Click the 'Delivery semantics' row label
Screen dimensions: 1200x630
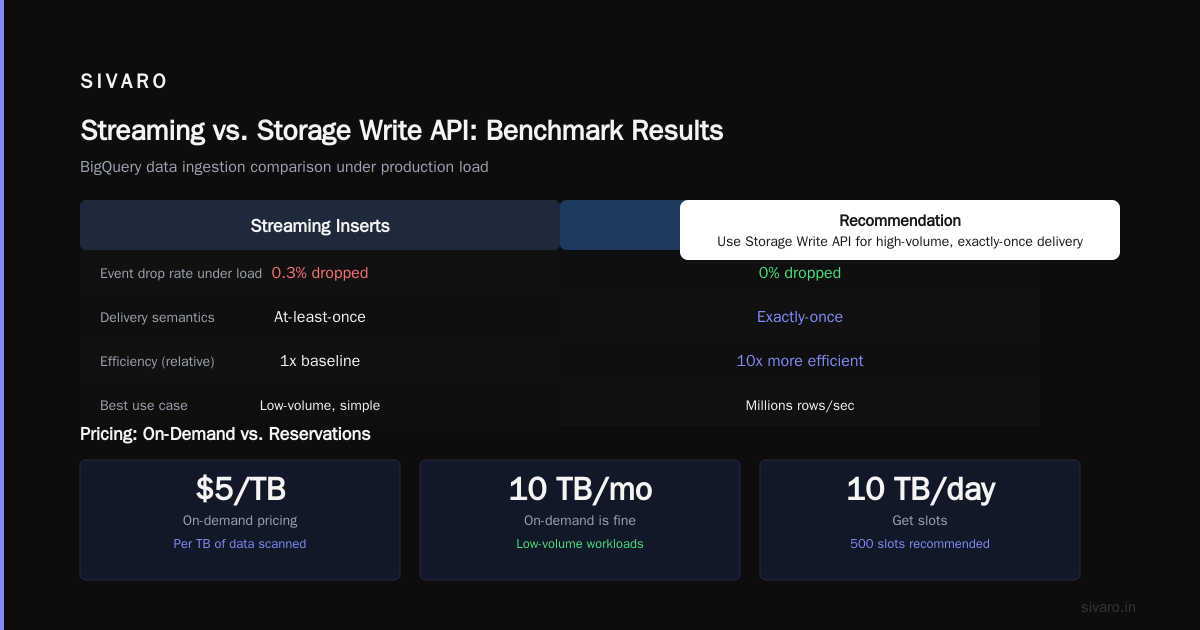[x=157, y=317]
